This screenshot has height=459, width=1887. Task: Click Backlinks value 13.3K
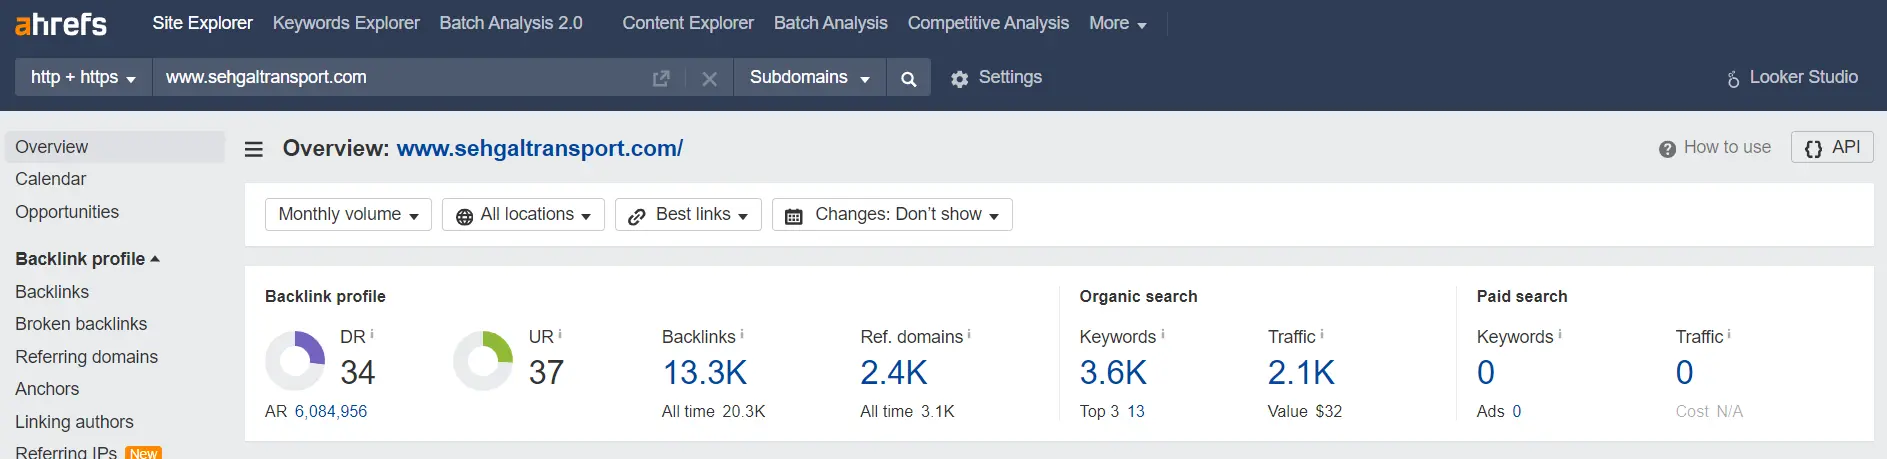tap(705, 373)
